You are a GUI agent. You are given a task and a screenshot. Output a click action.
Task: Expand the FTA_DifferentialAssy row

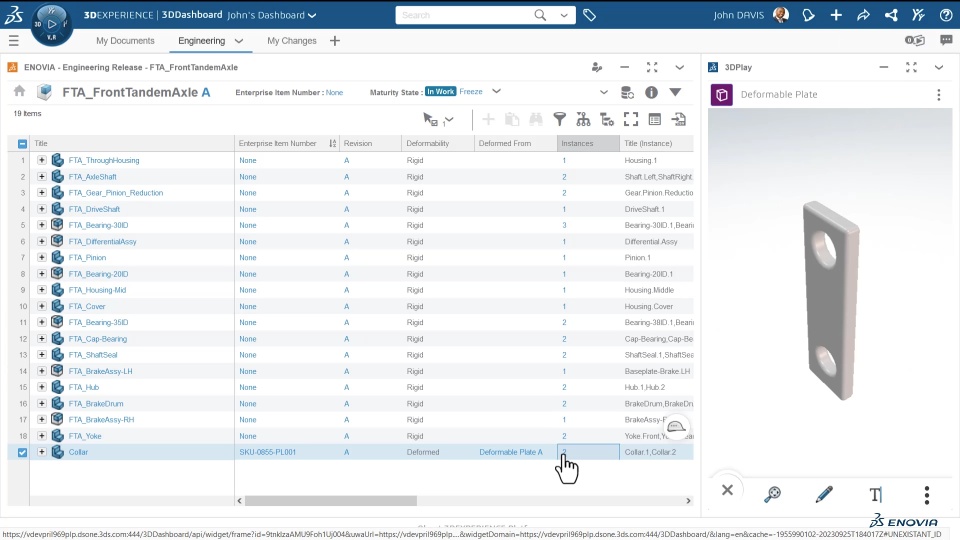click(x=42, y=241)
